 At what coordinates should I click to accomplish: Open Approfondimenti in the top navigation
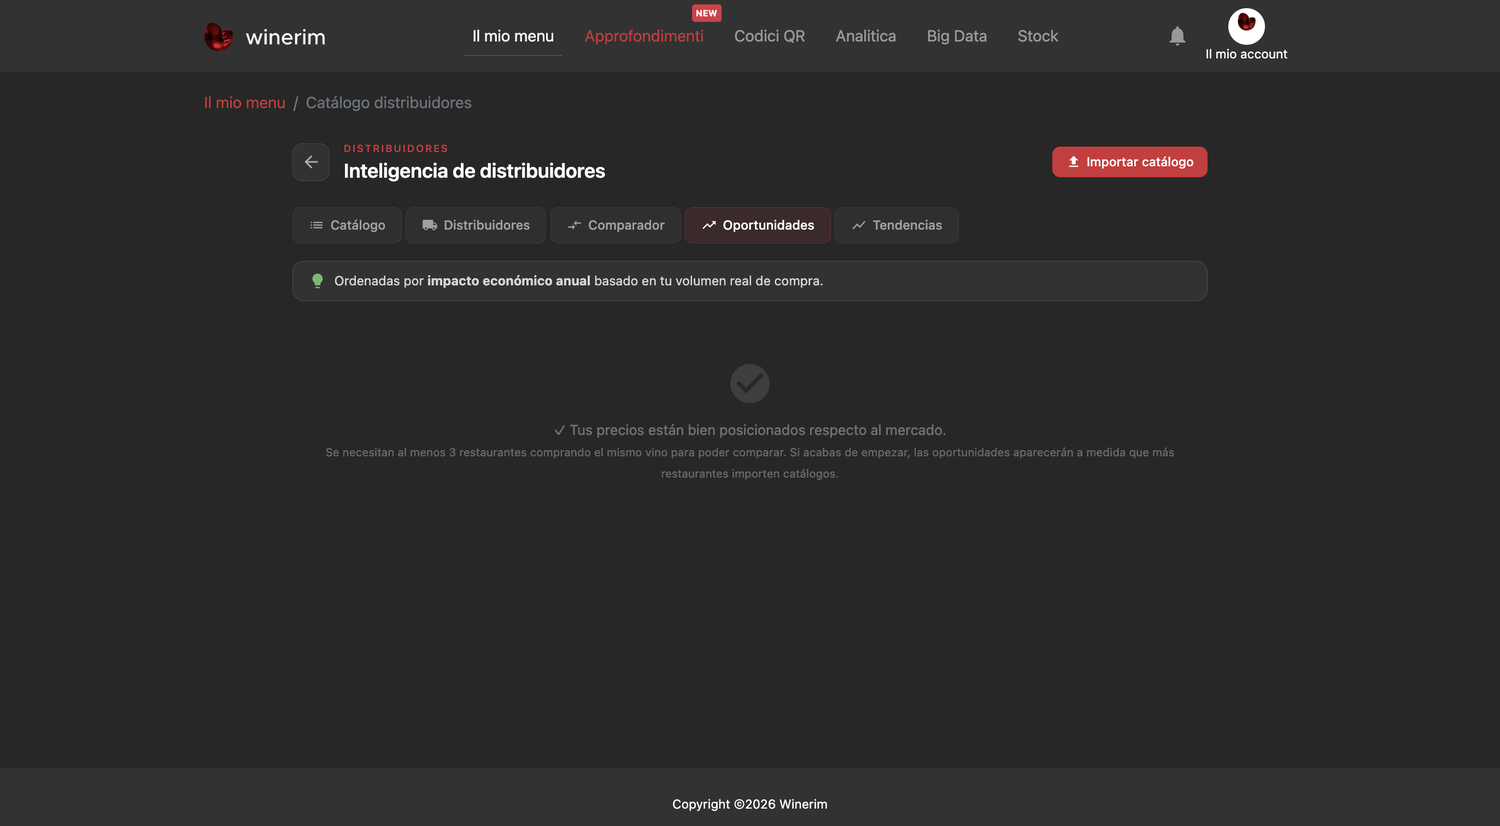click(644, 36)
